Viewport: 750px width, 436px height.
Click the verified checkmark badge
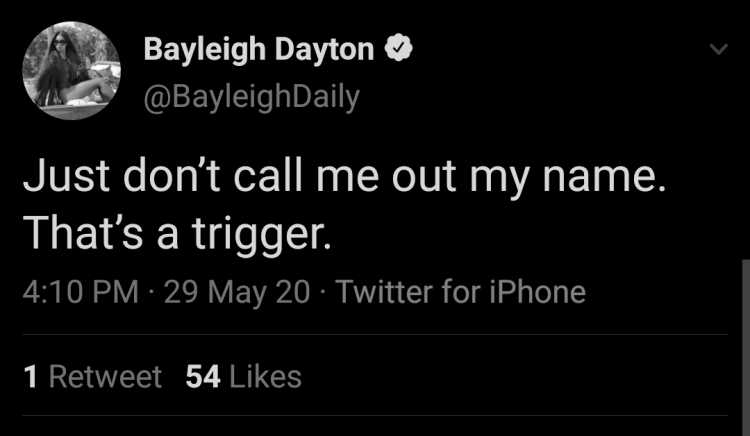click(x=398, y=48)
